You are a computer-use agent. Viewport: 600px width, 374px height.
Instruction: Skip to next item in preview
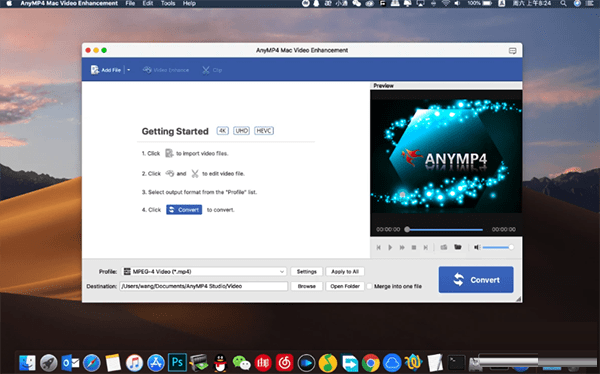coord(426,248)
